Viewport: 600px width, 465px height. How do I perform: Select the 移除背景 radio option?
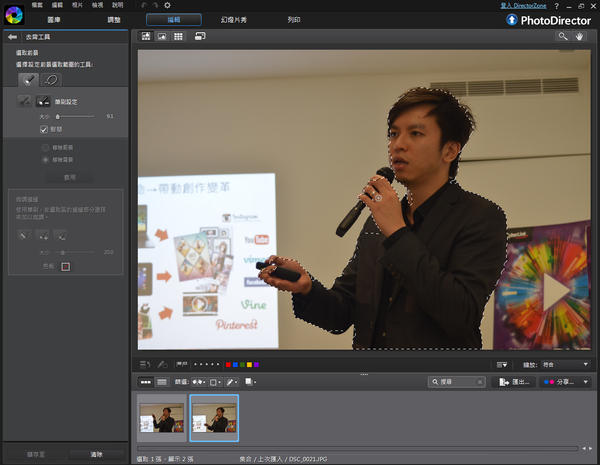click(x=45, y=159)
